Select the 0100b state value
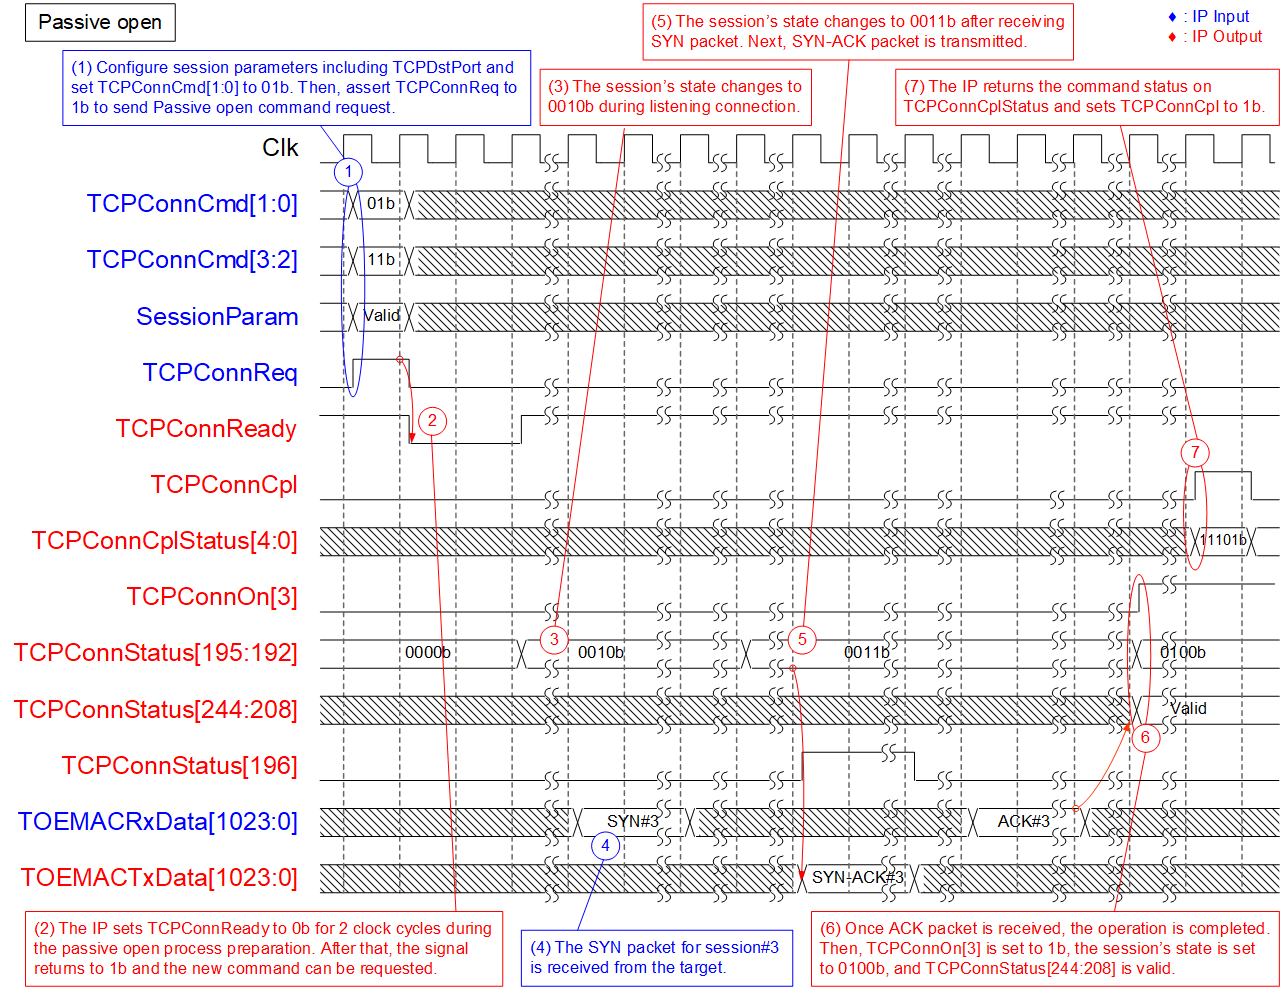 (1183, 653)
